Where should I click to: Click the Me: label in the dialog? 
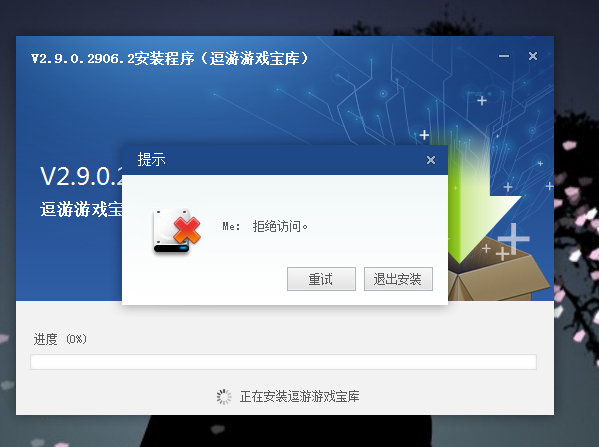pos(232,227)
